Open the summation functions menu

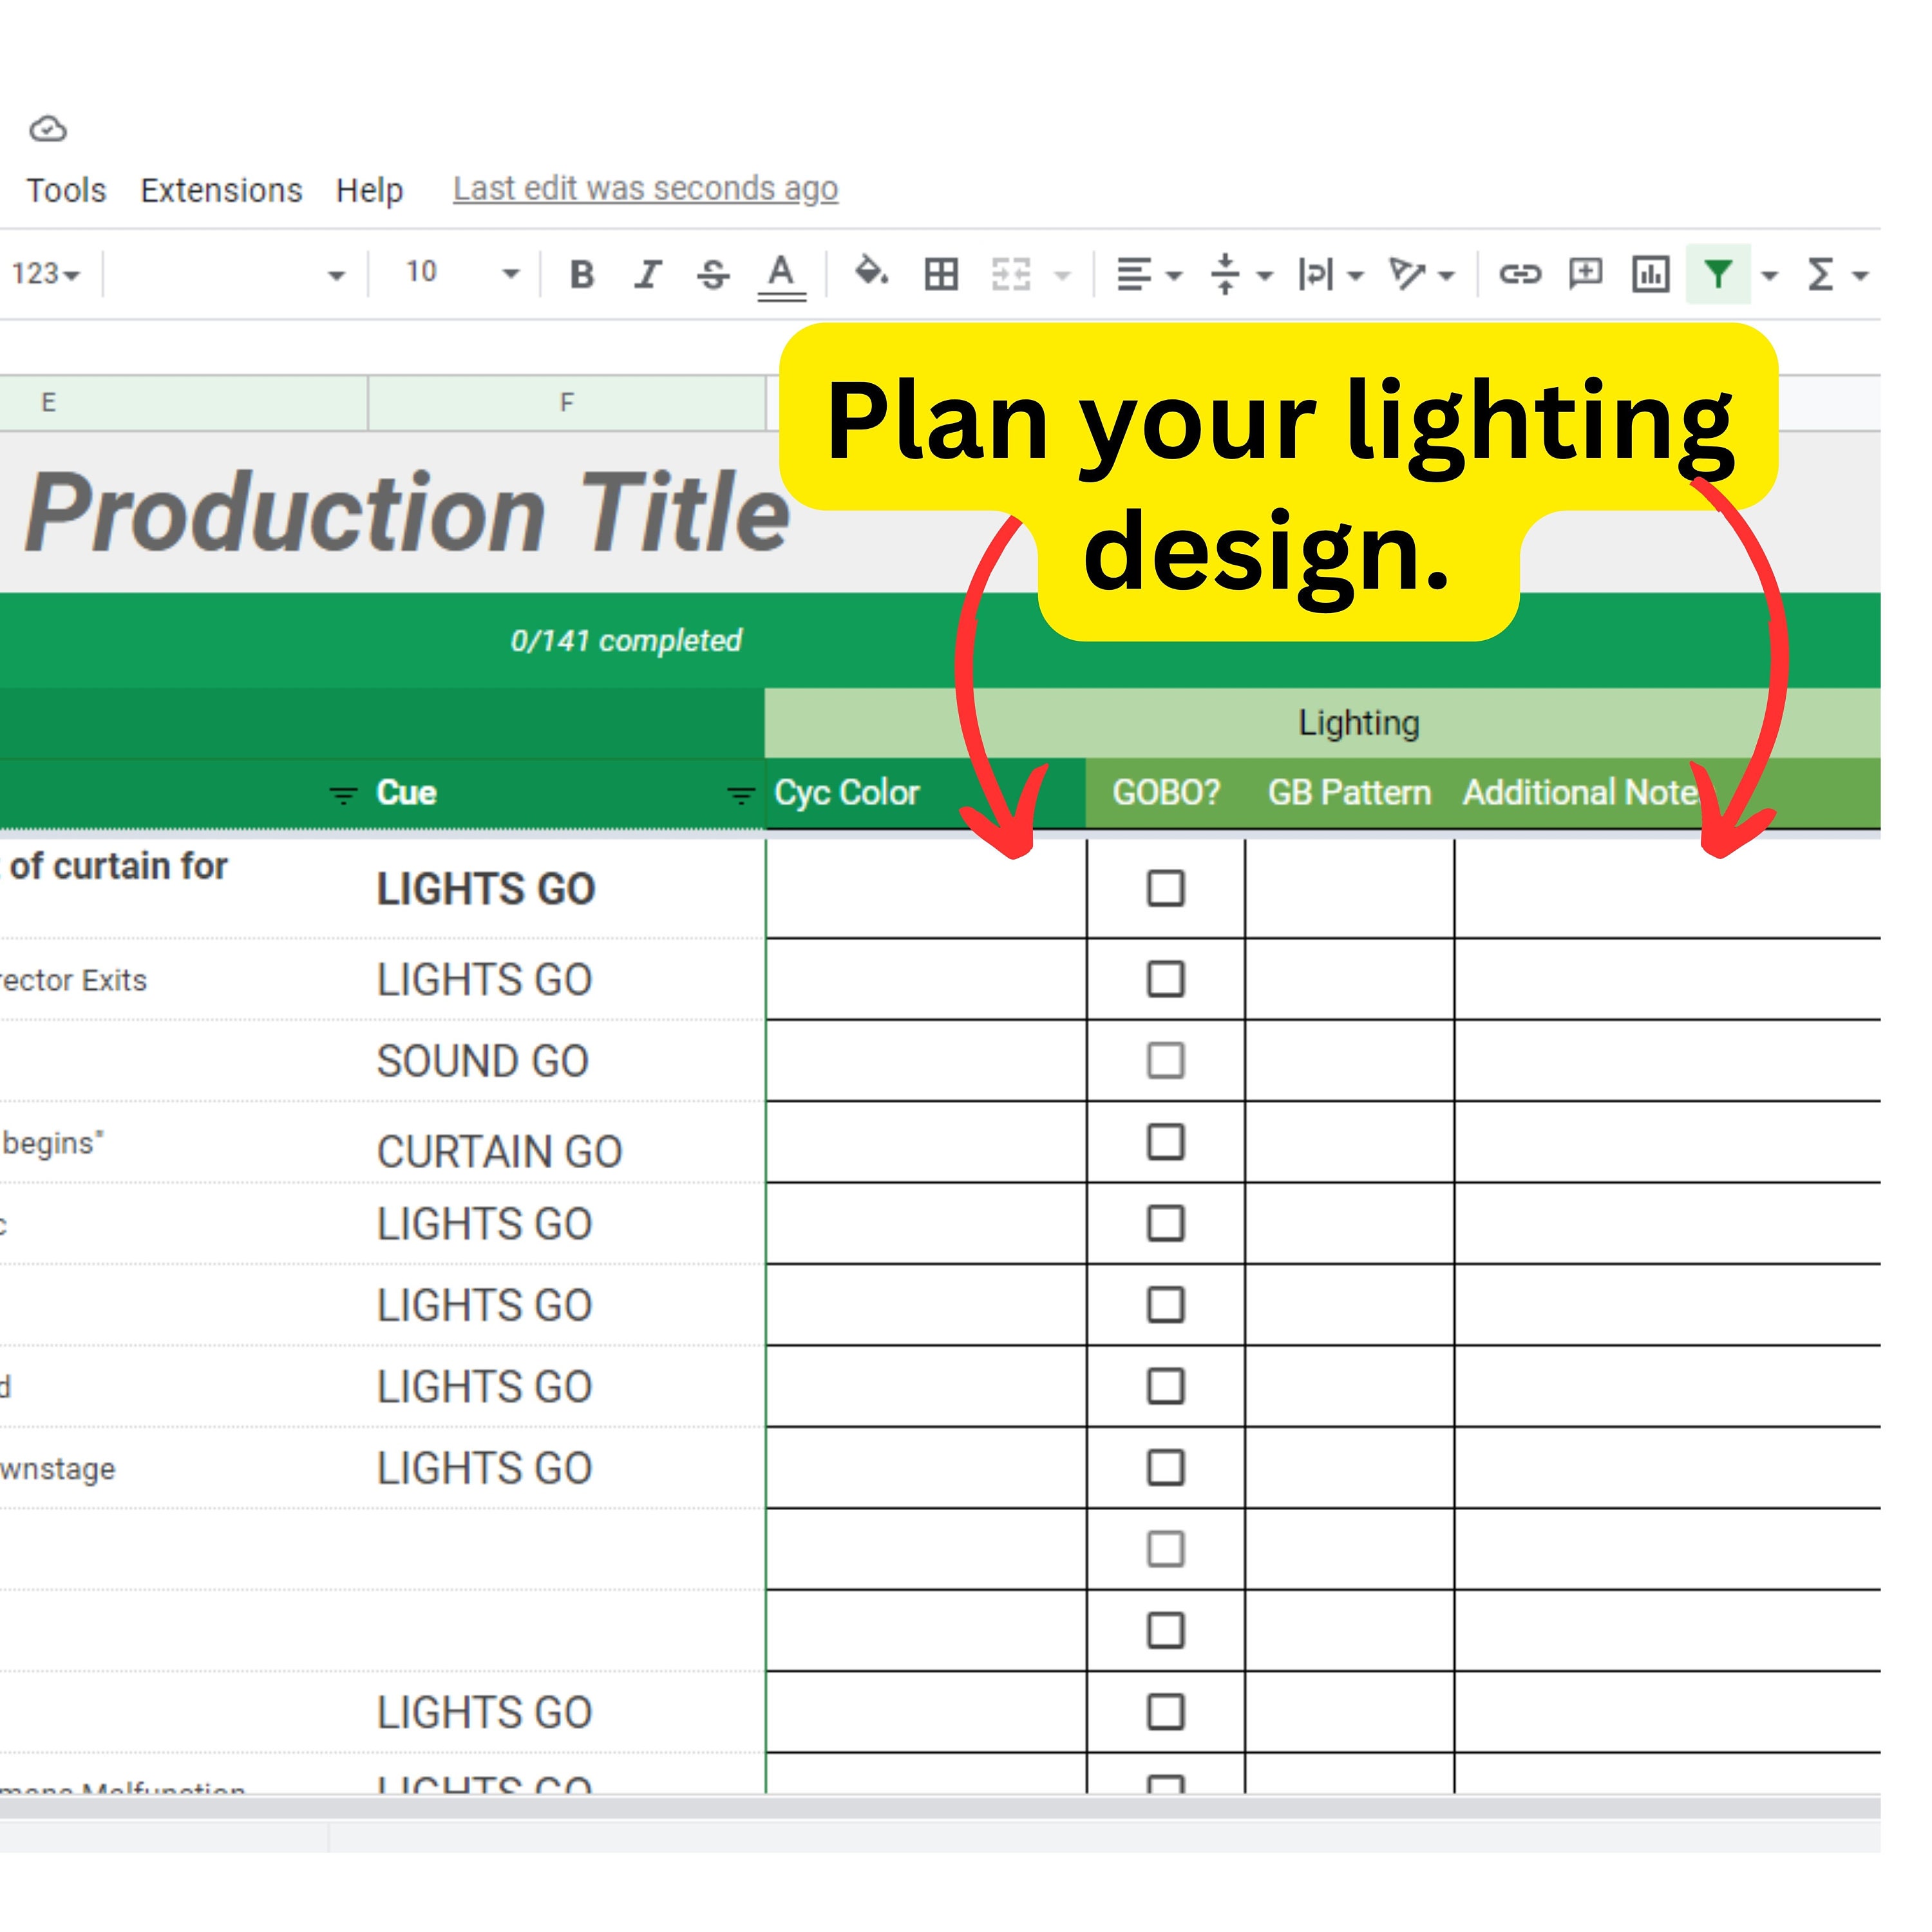tap(1822, 273)
